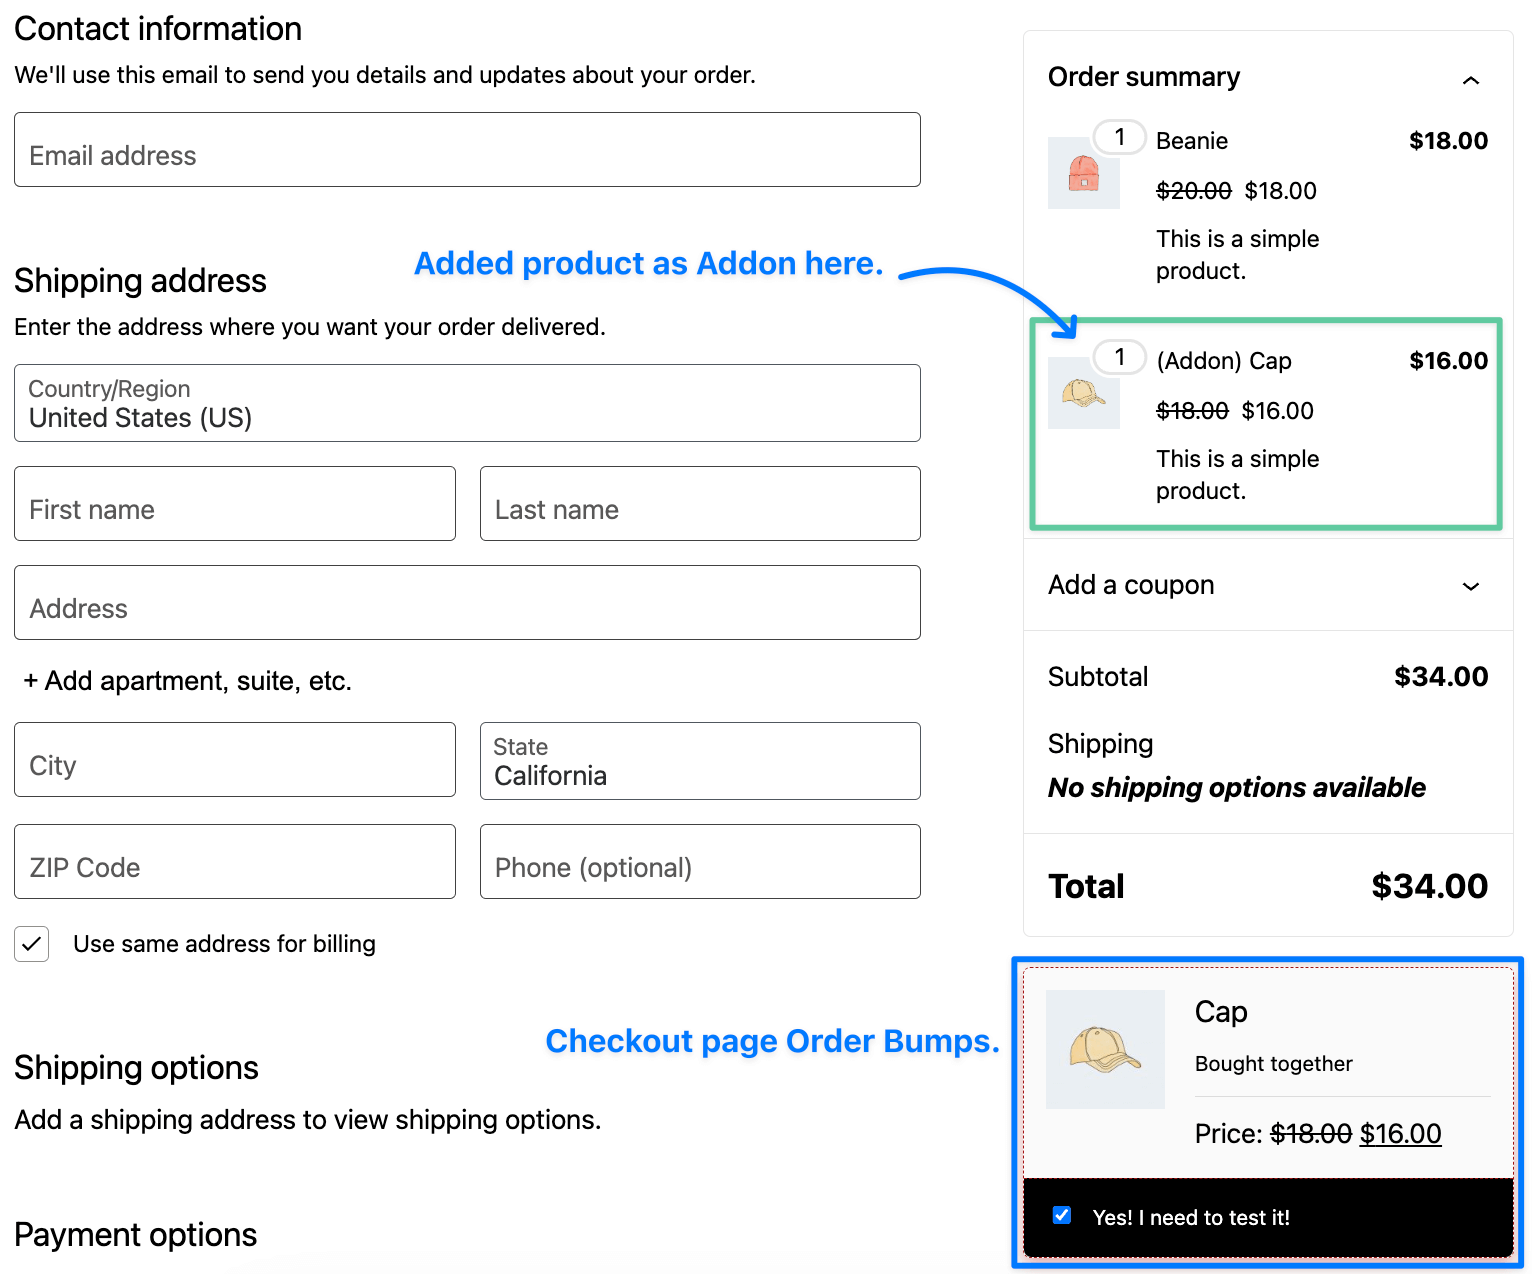Click into the Last name field
1532x1274 pixels.
click(700, 504)
